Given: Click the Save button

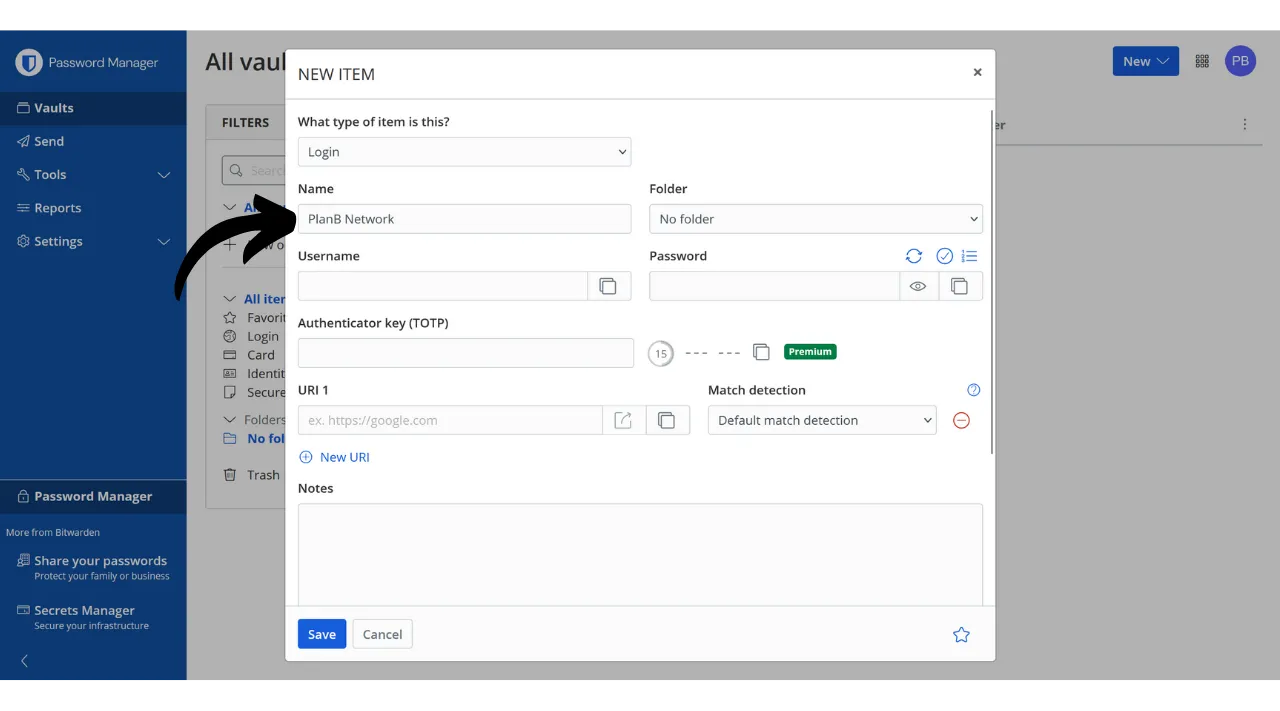Looking at the screenshot, I should [x=322, y=634].
